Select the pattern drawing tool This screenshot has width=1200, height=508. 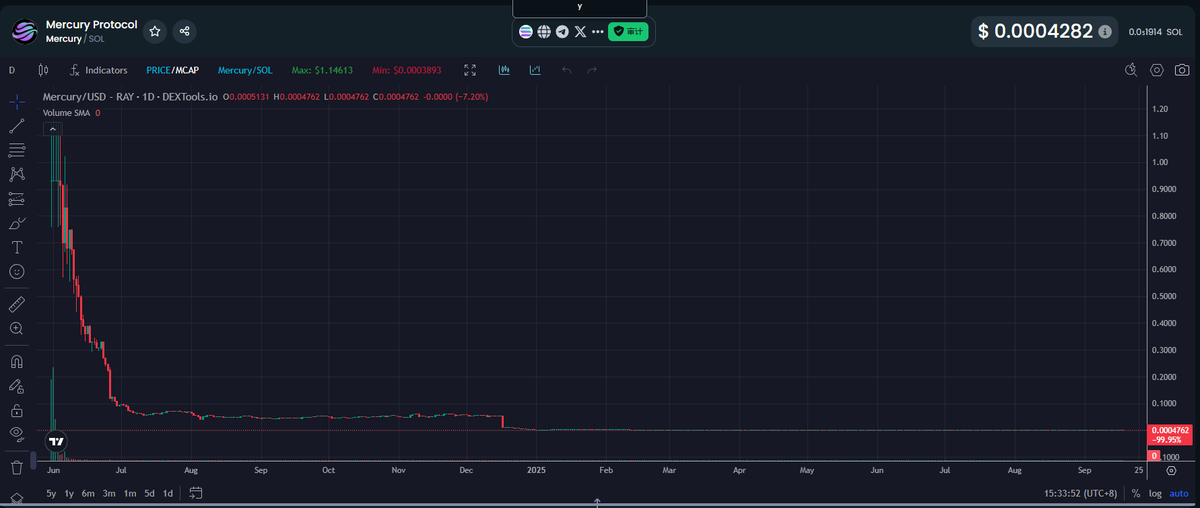click(x=17, y=174)
